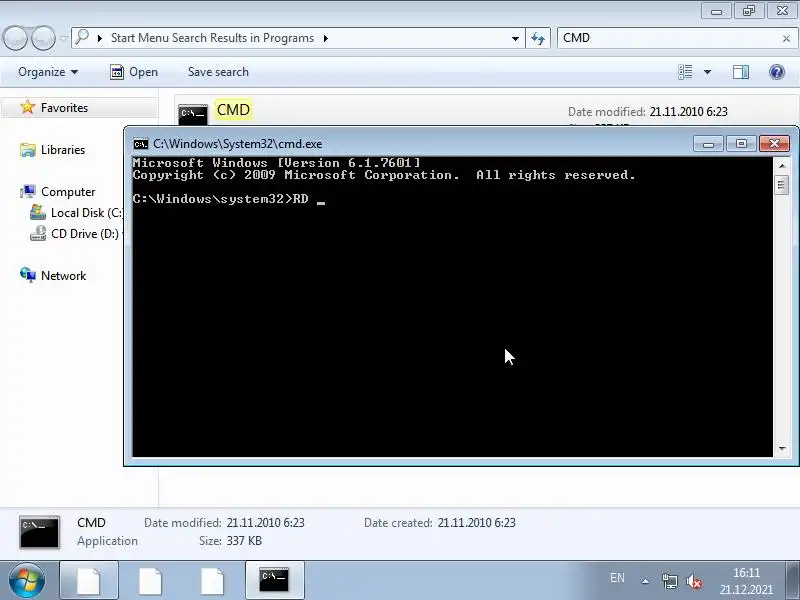800x600 pixels.
Task: Click the console scrollbar down arrow
Action: click(782, 448)
